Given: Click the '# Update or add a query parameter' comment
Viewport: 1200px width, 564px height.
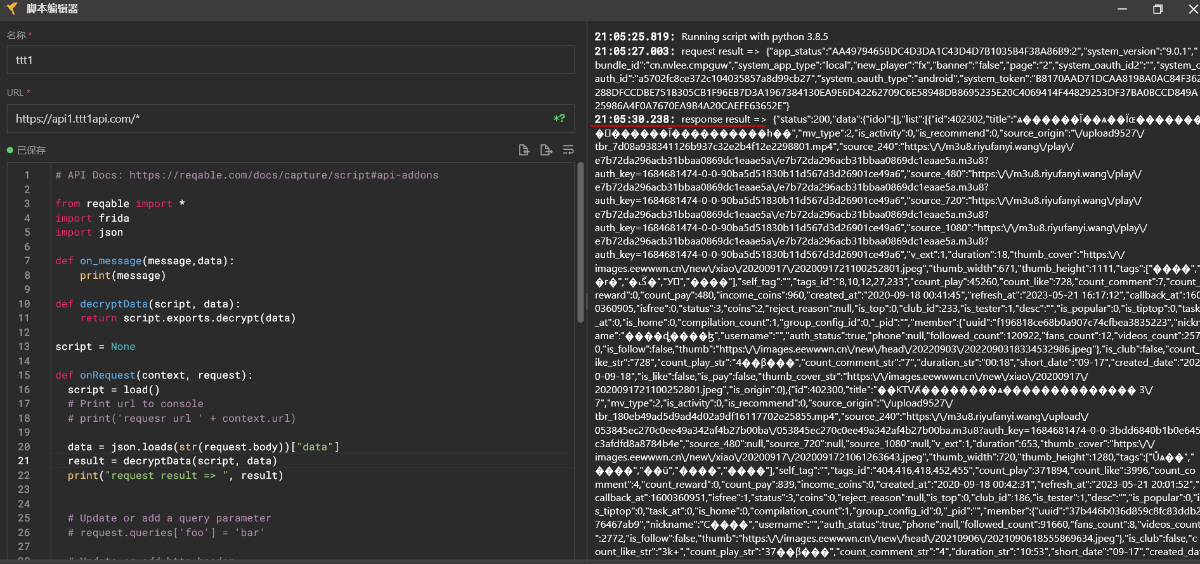Looking at the screenshot, I should click(x=169, y=519).
